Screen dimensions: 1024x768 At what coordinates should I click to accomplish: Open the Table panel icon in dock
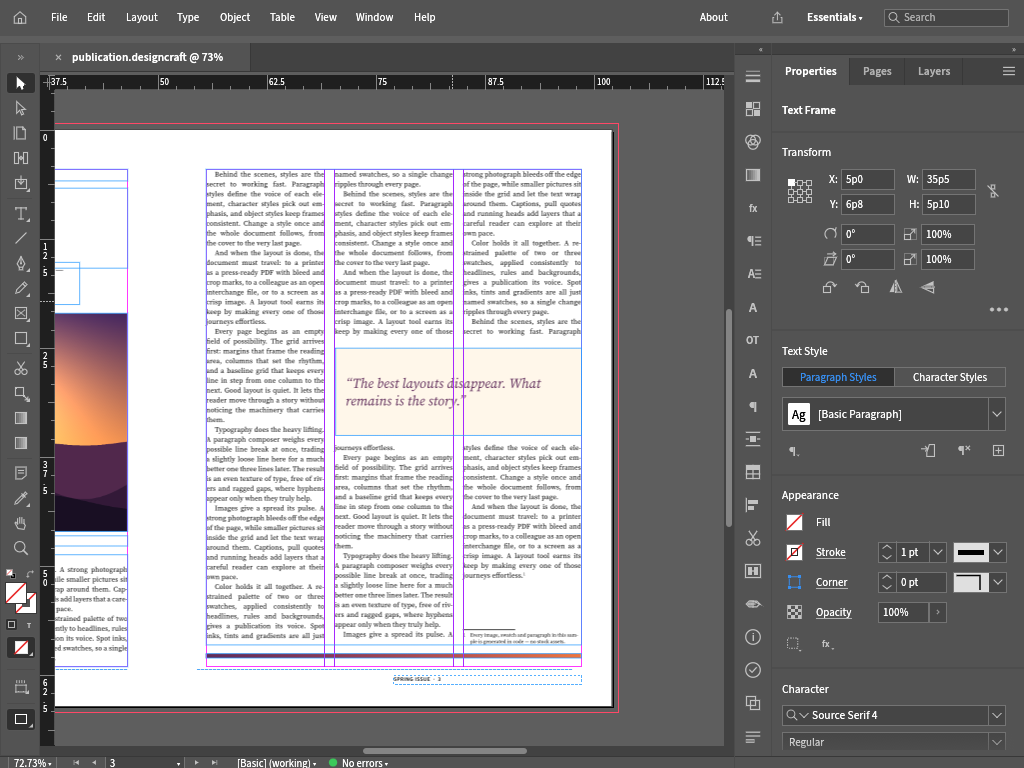[752, 472]
